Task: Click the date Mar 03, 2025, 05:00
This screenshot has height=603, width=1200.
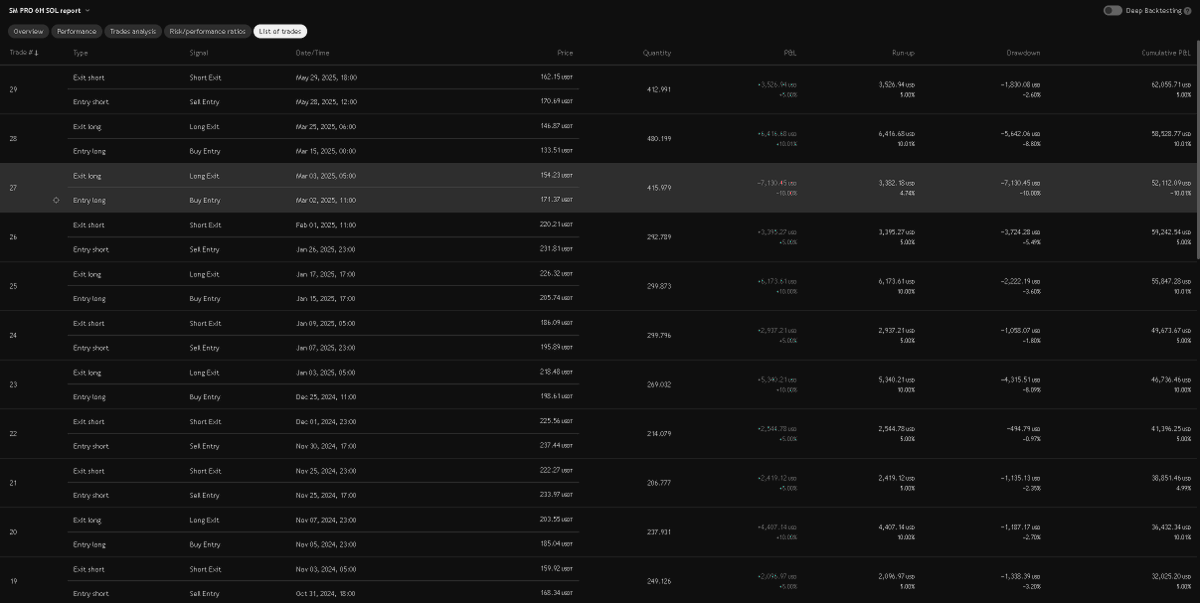Action: pos(327,175)
